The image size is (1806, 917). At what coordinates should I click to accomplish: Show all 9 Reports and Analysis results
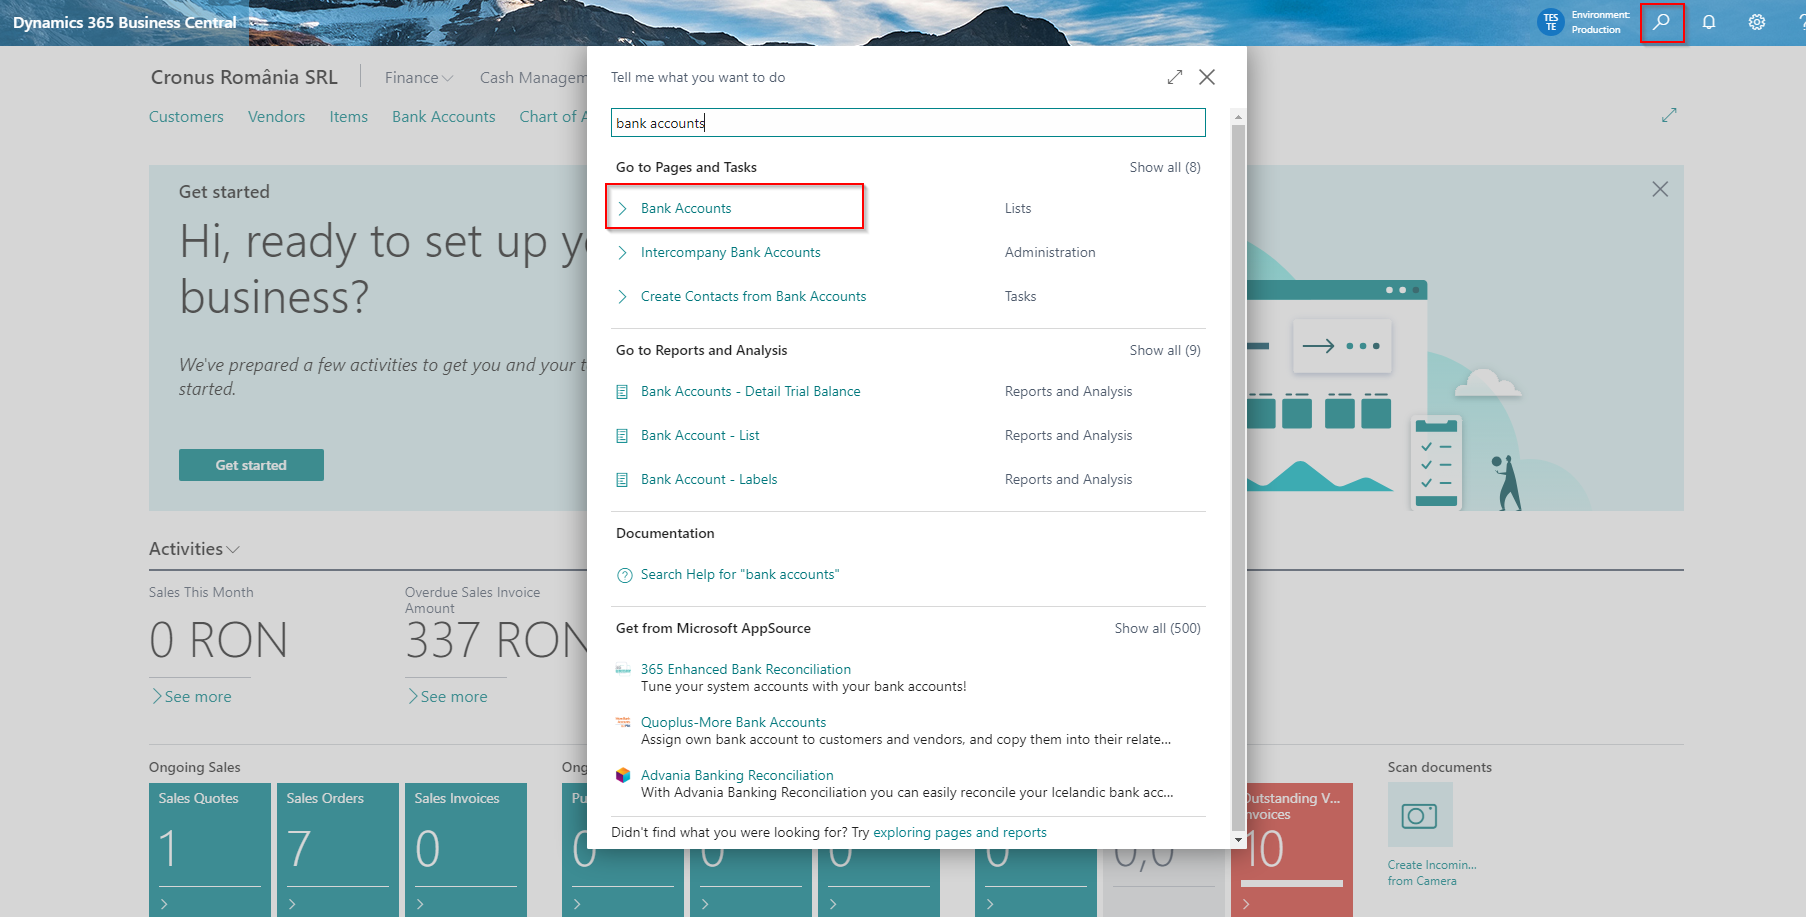tap(1165, 350)
